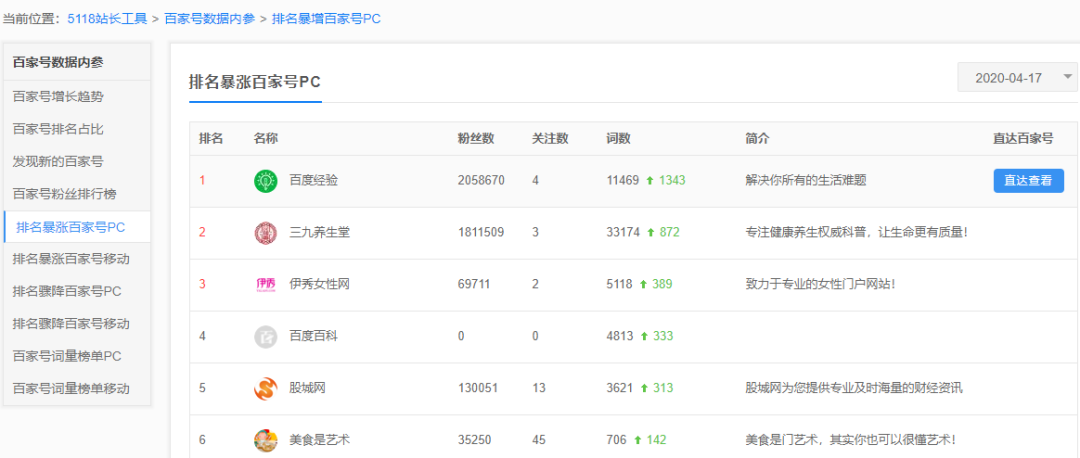This screenshot has height=458, width=1080.
Task: Click the 排名 column header
Action: pos(211,138)
